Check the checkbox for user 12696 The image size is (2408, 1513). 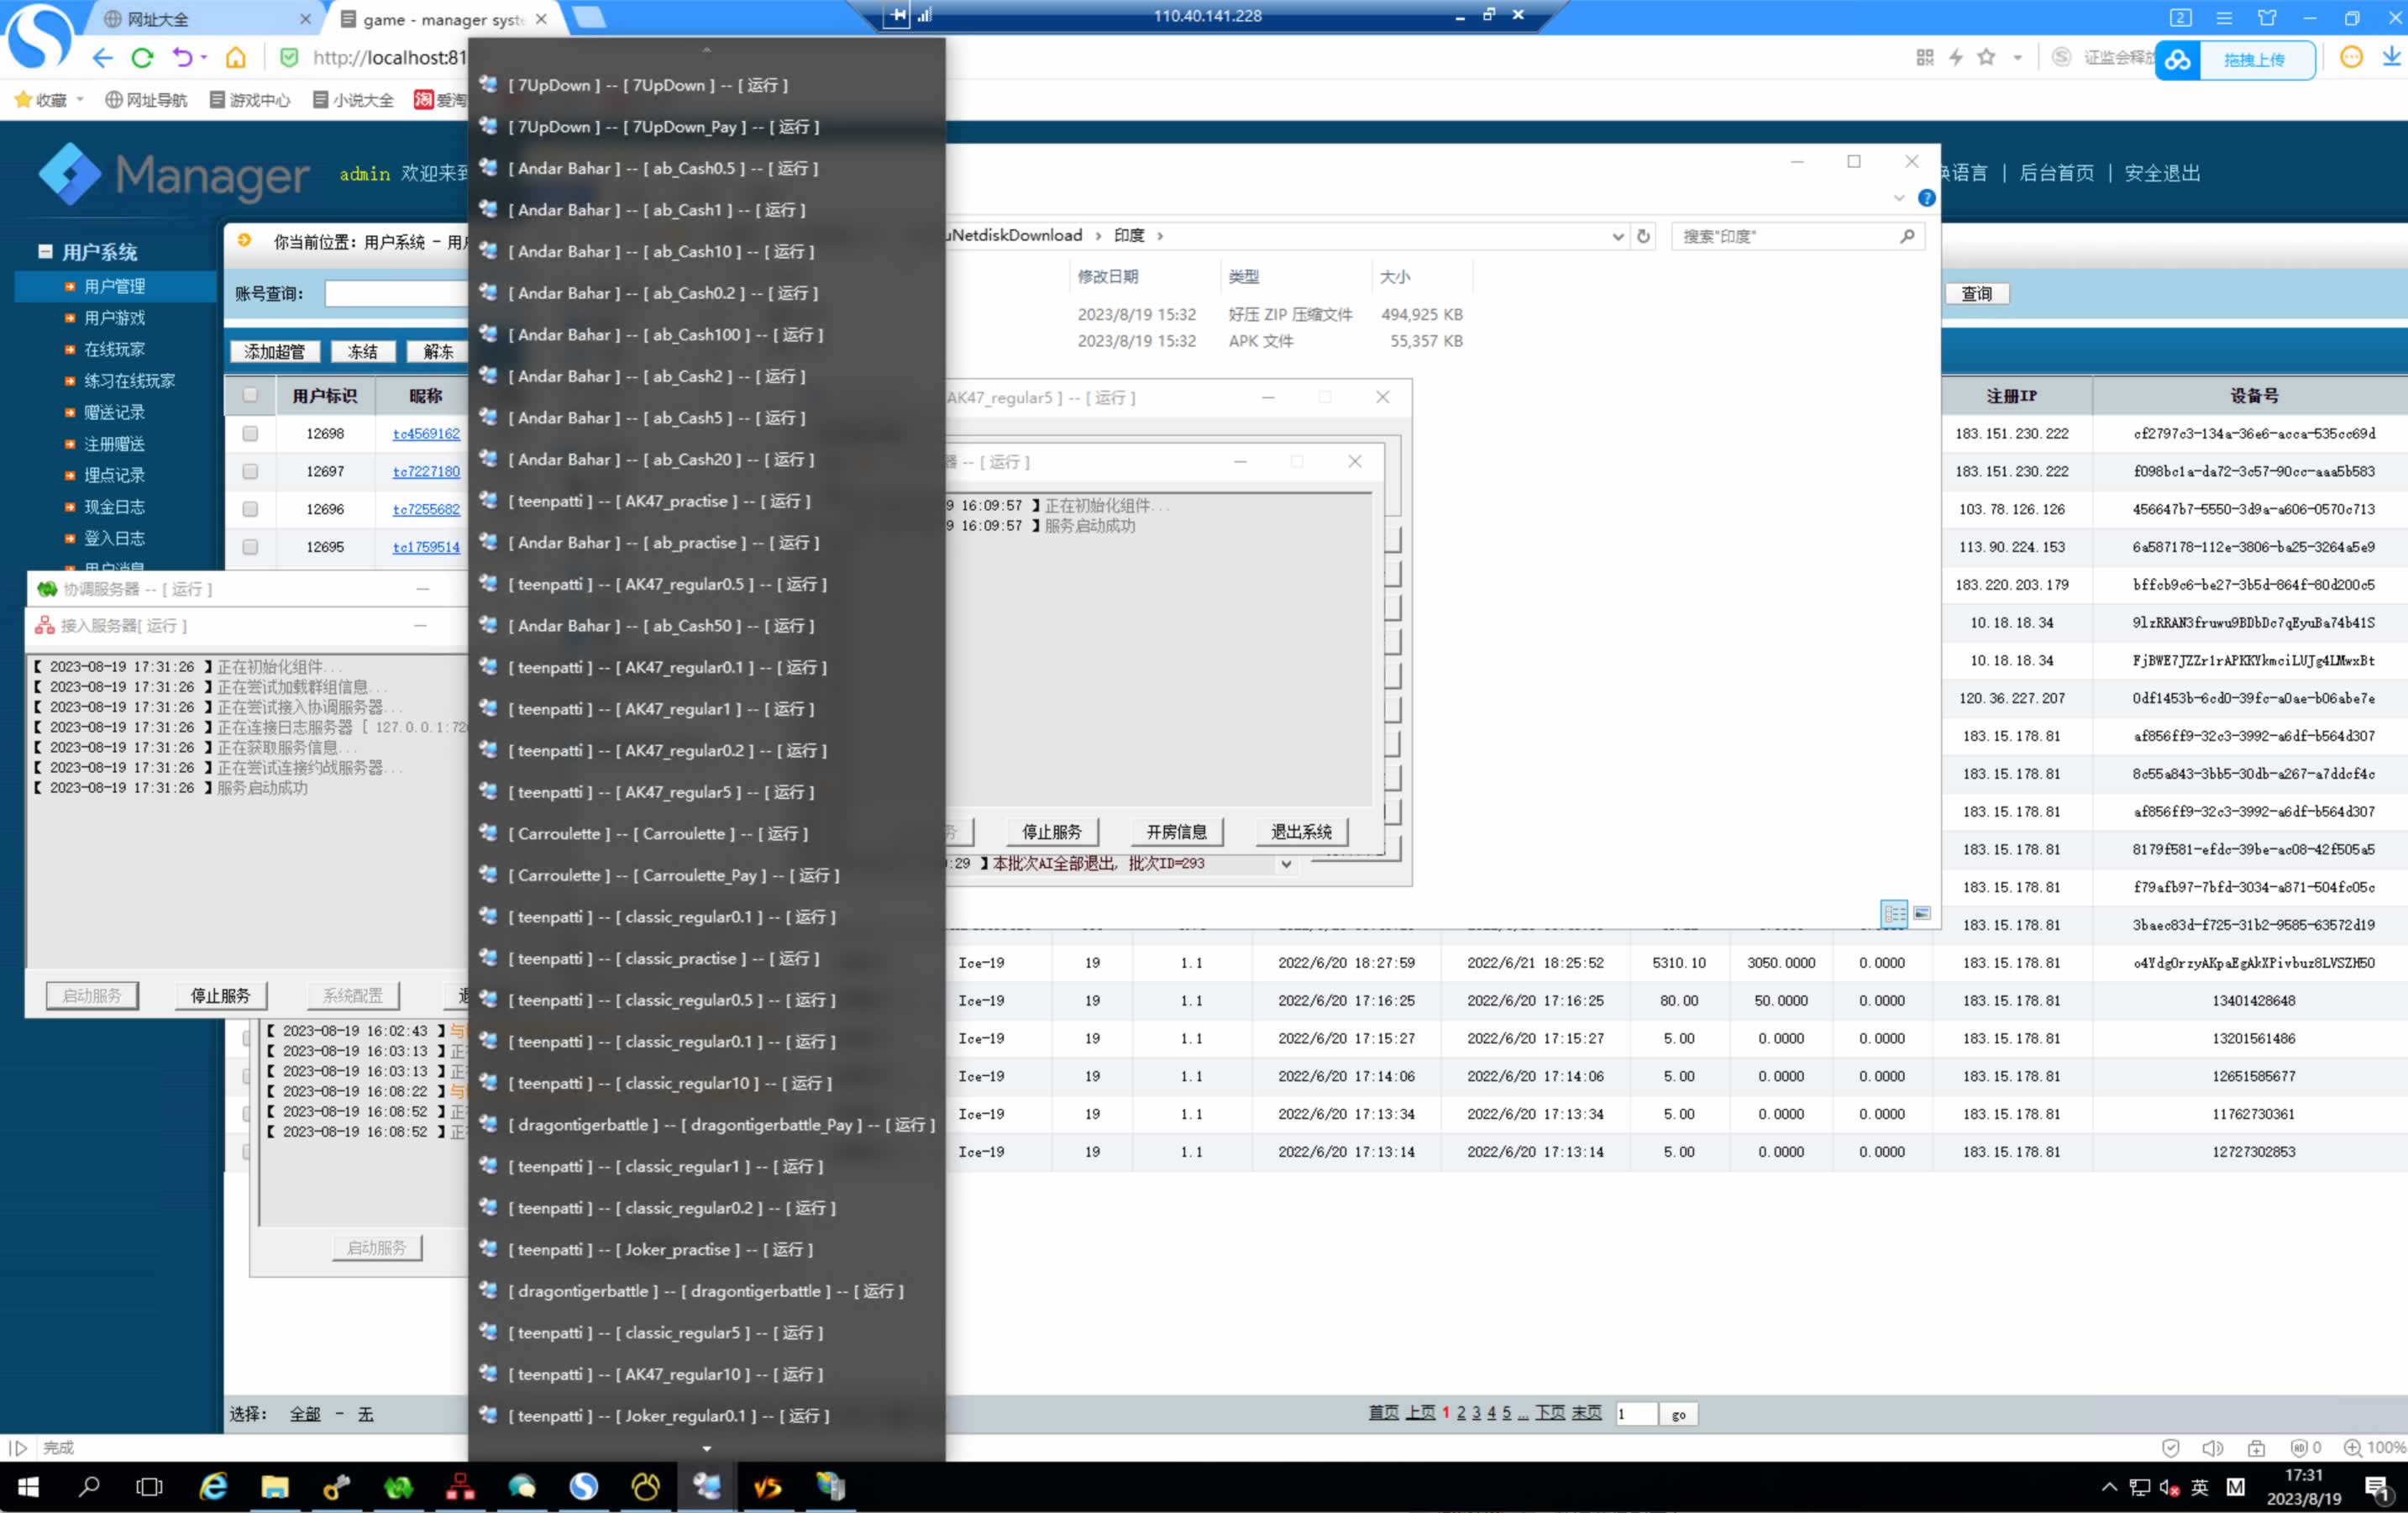click(250, 509)
